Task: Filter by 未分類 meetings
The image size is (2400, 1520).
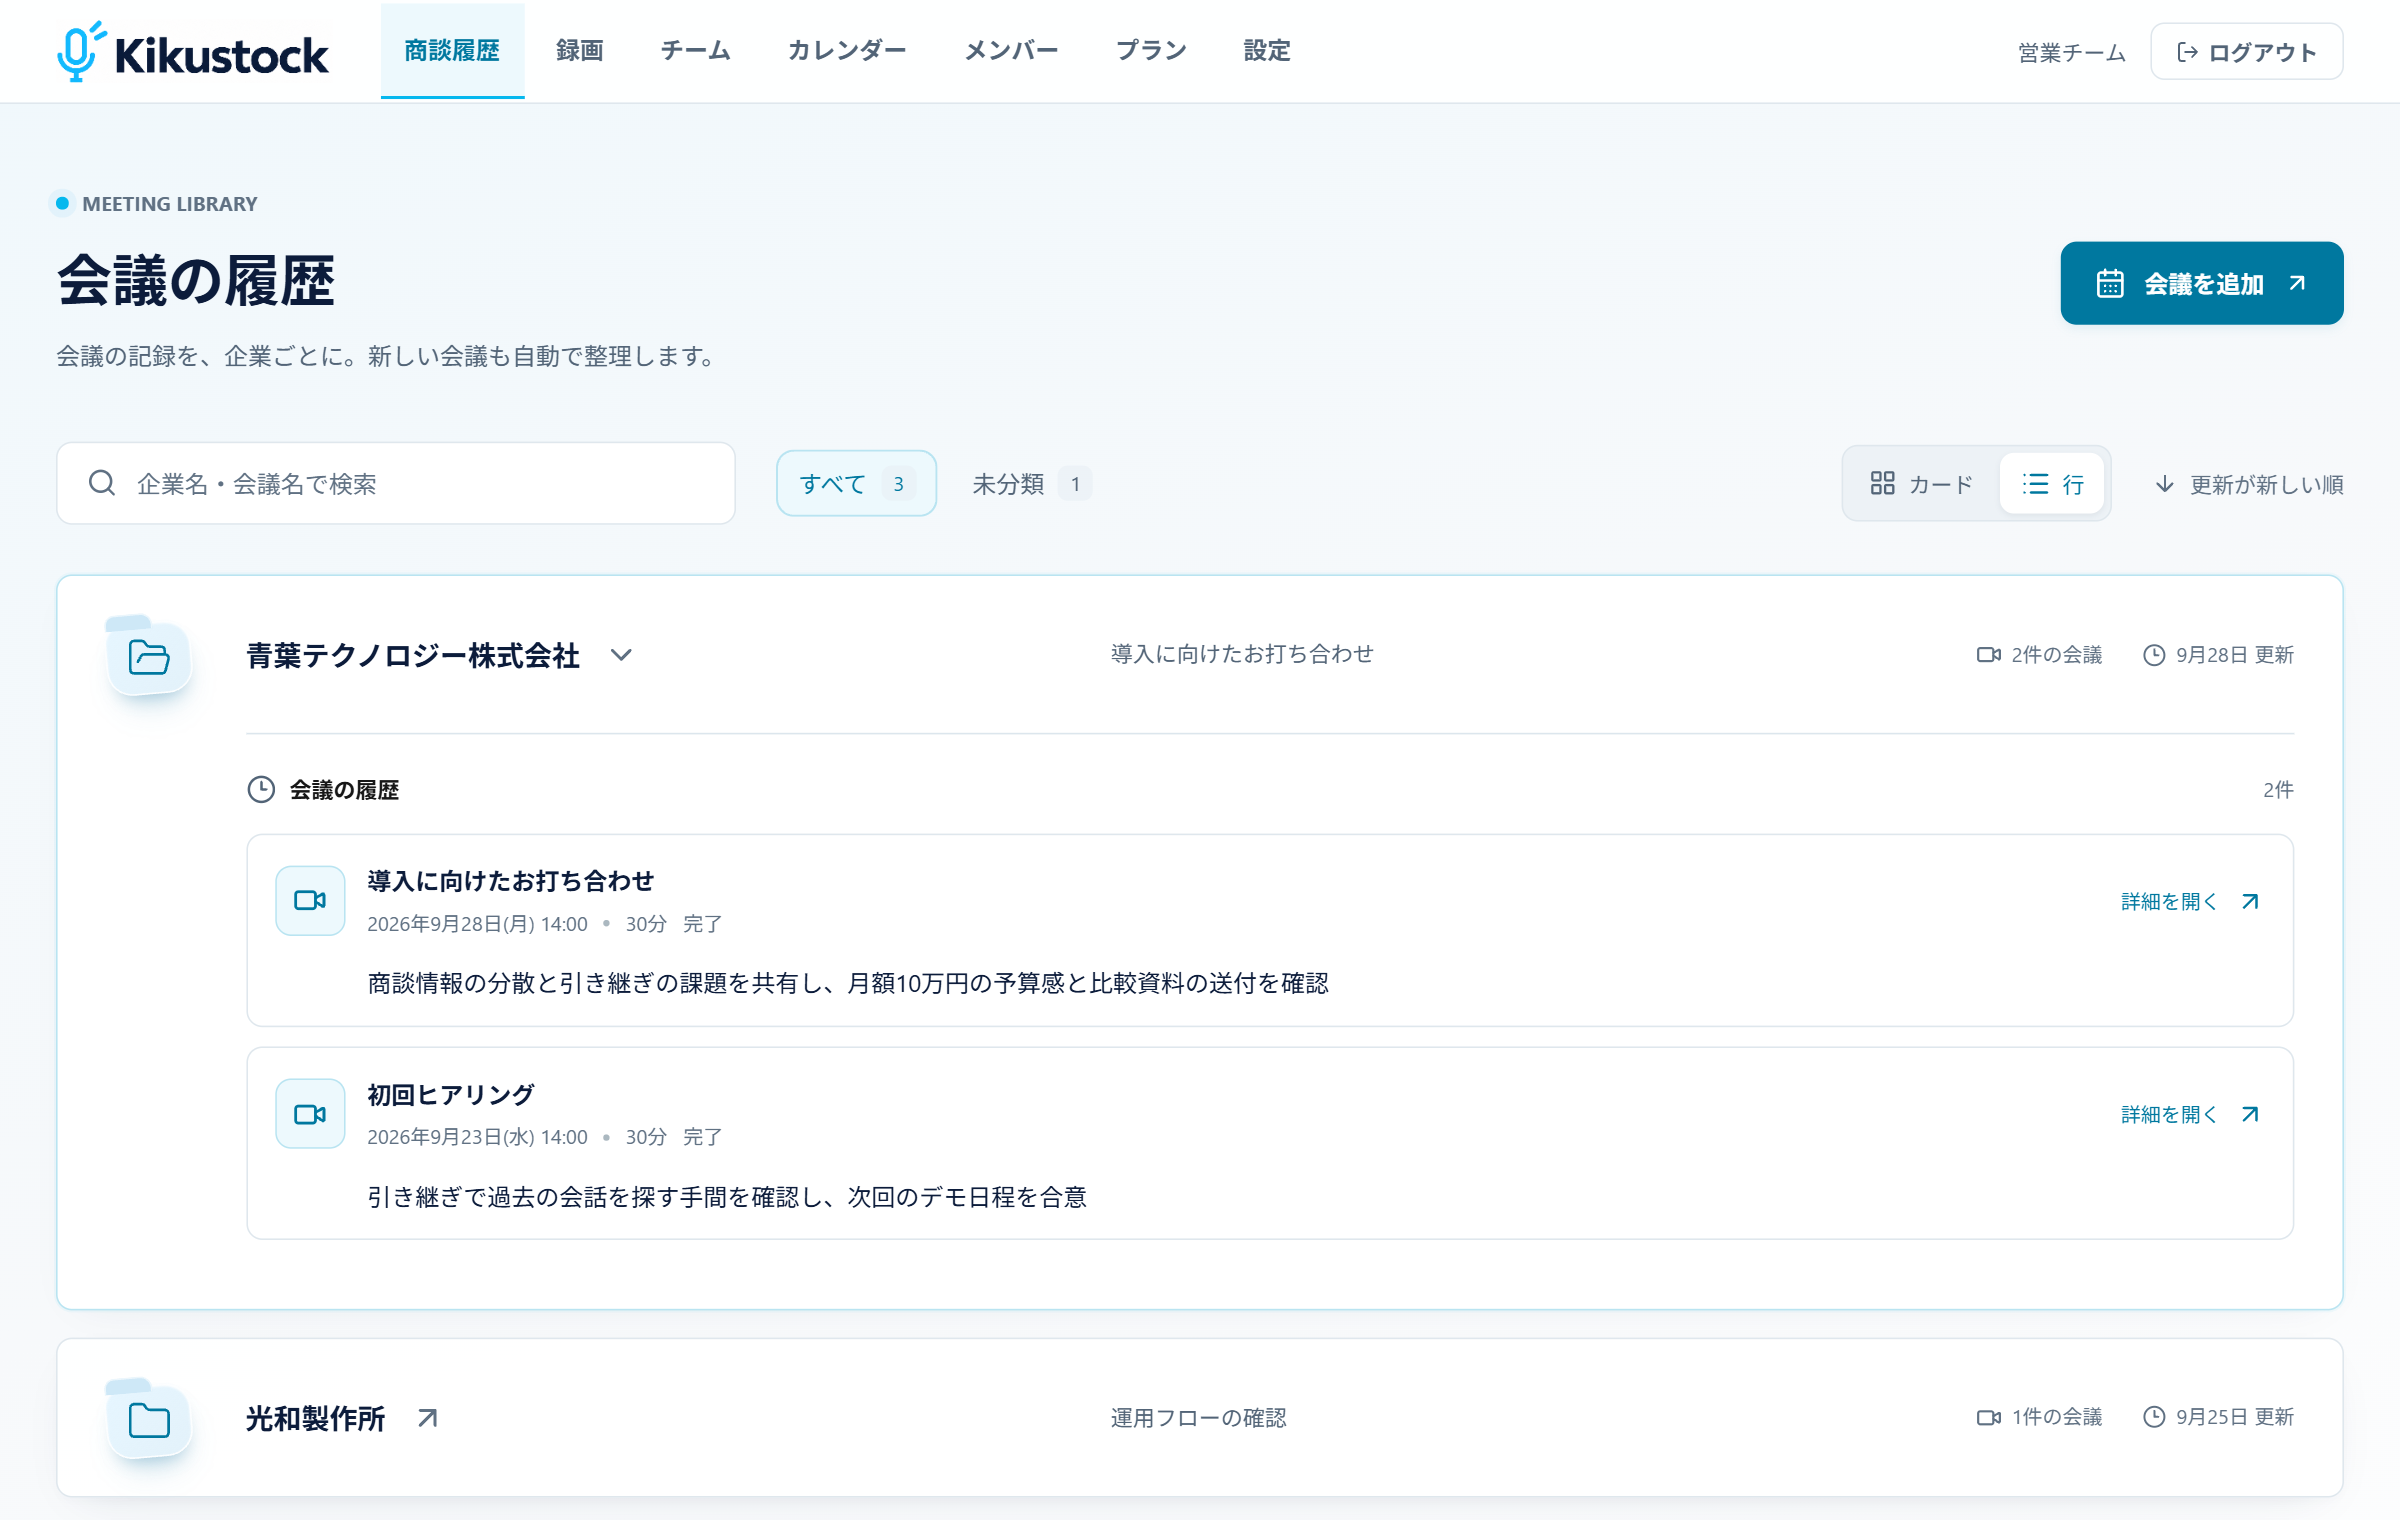Action: pyautogui.click(x=1032, y=484)
